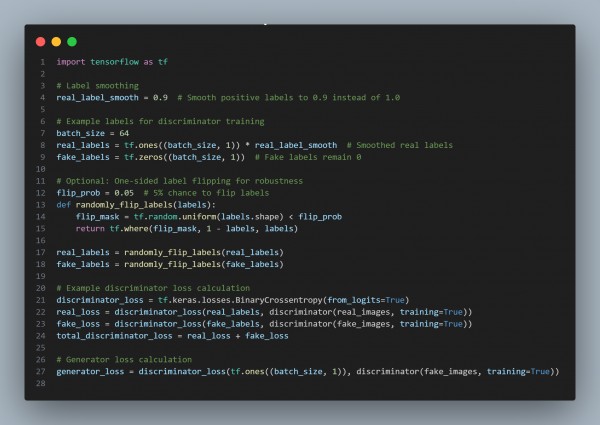
Task: Click line number 19 in gutter
Action: coord(41,276)
